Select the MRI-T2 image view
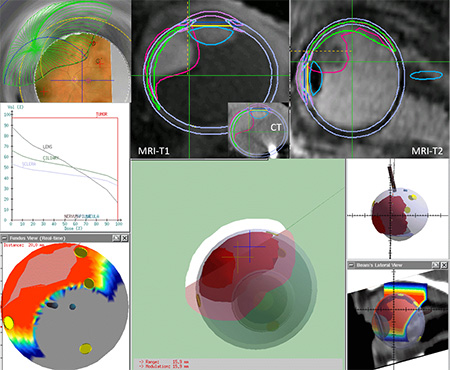450x370 pixels. pos(370,79)
